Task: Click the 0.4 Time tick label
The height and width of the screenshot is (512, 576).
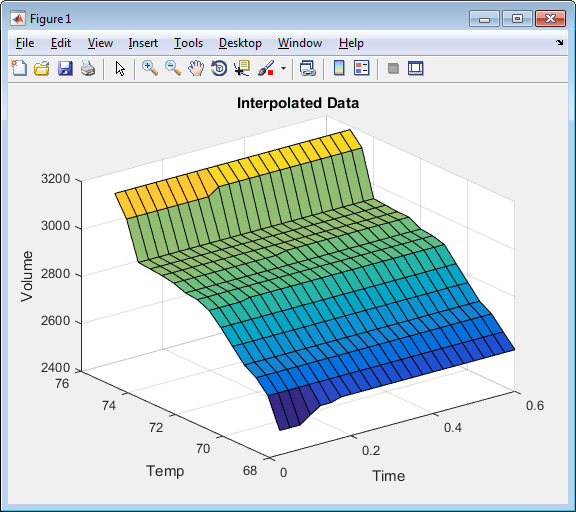Action: pyautogui.click(x=453, y=428)
